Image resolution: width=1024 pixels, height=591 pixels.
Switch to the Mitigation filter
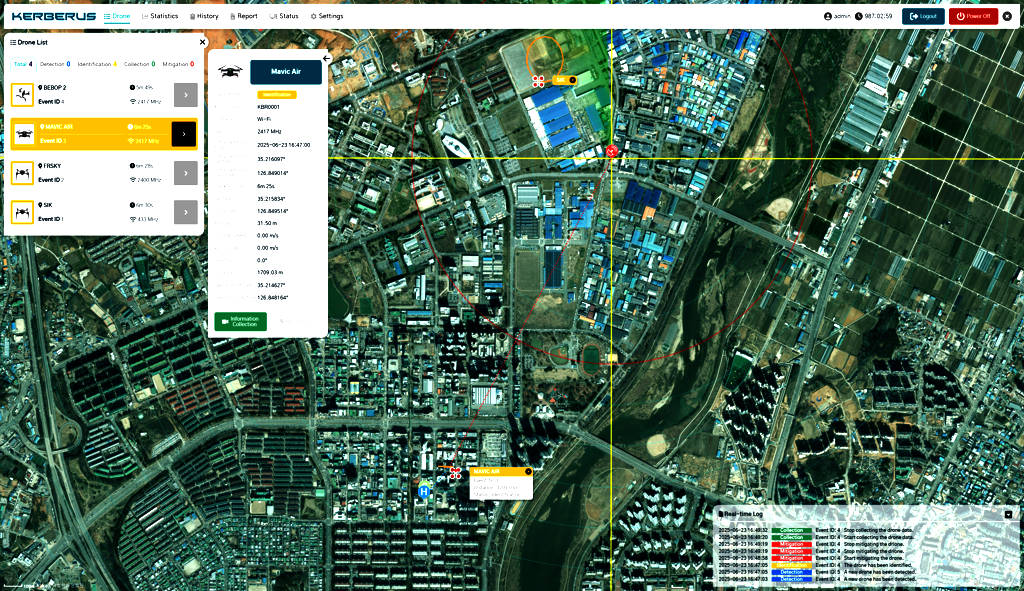[x=178, y=64]
